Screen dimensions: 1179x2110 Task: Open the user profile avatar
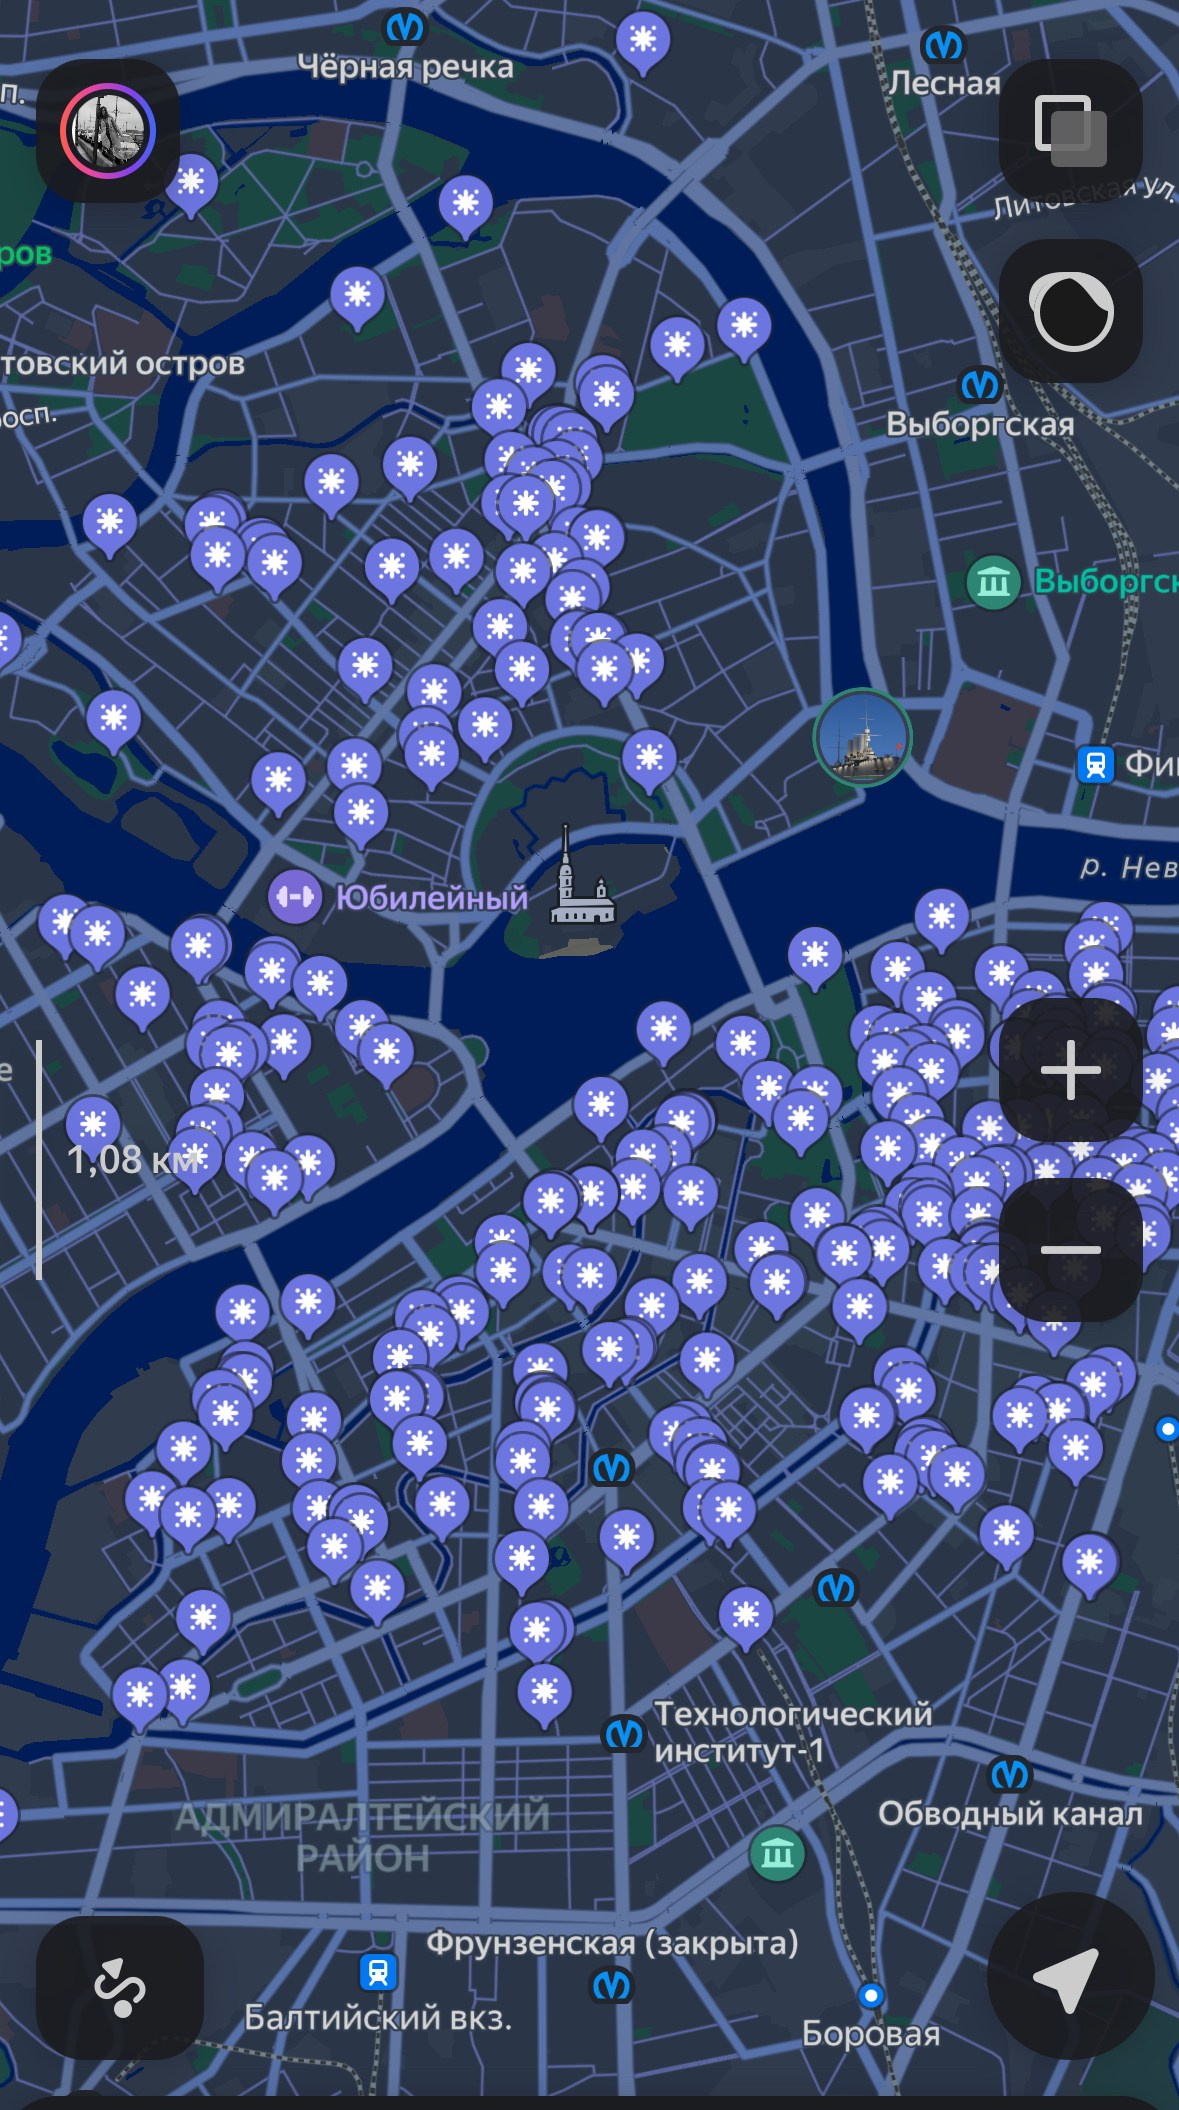coord(108,131)
